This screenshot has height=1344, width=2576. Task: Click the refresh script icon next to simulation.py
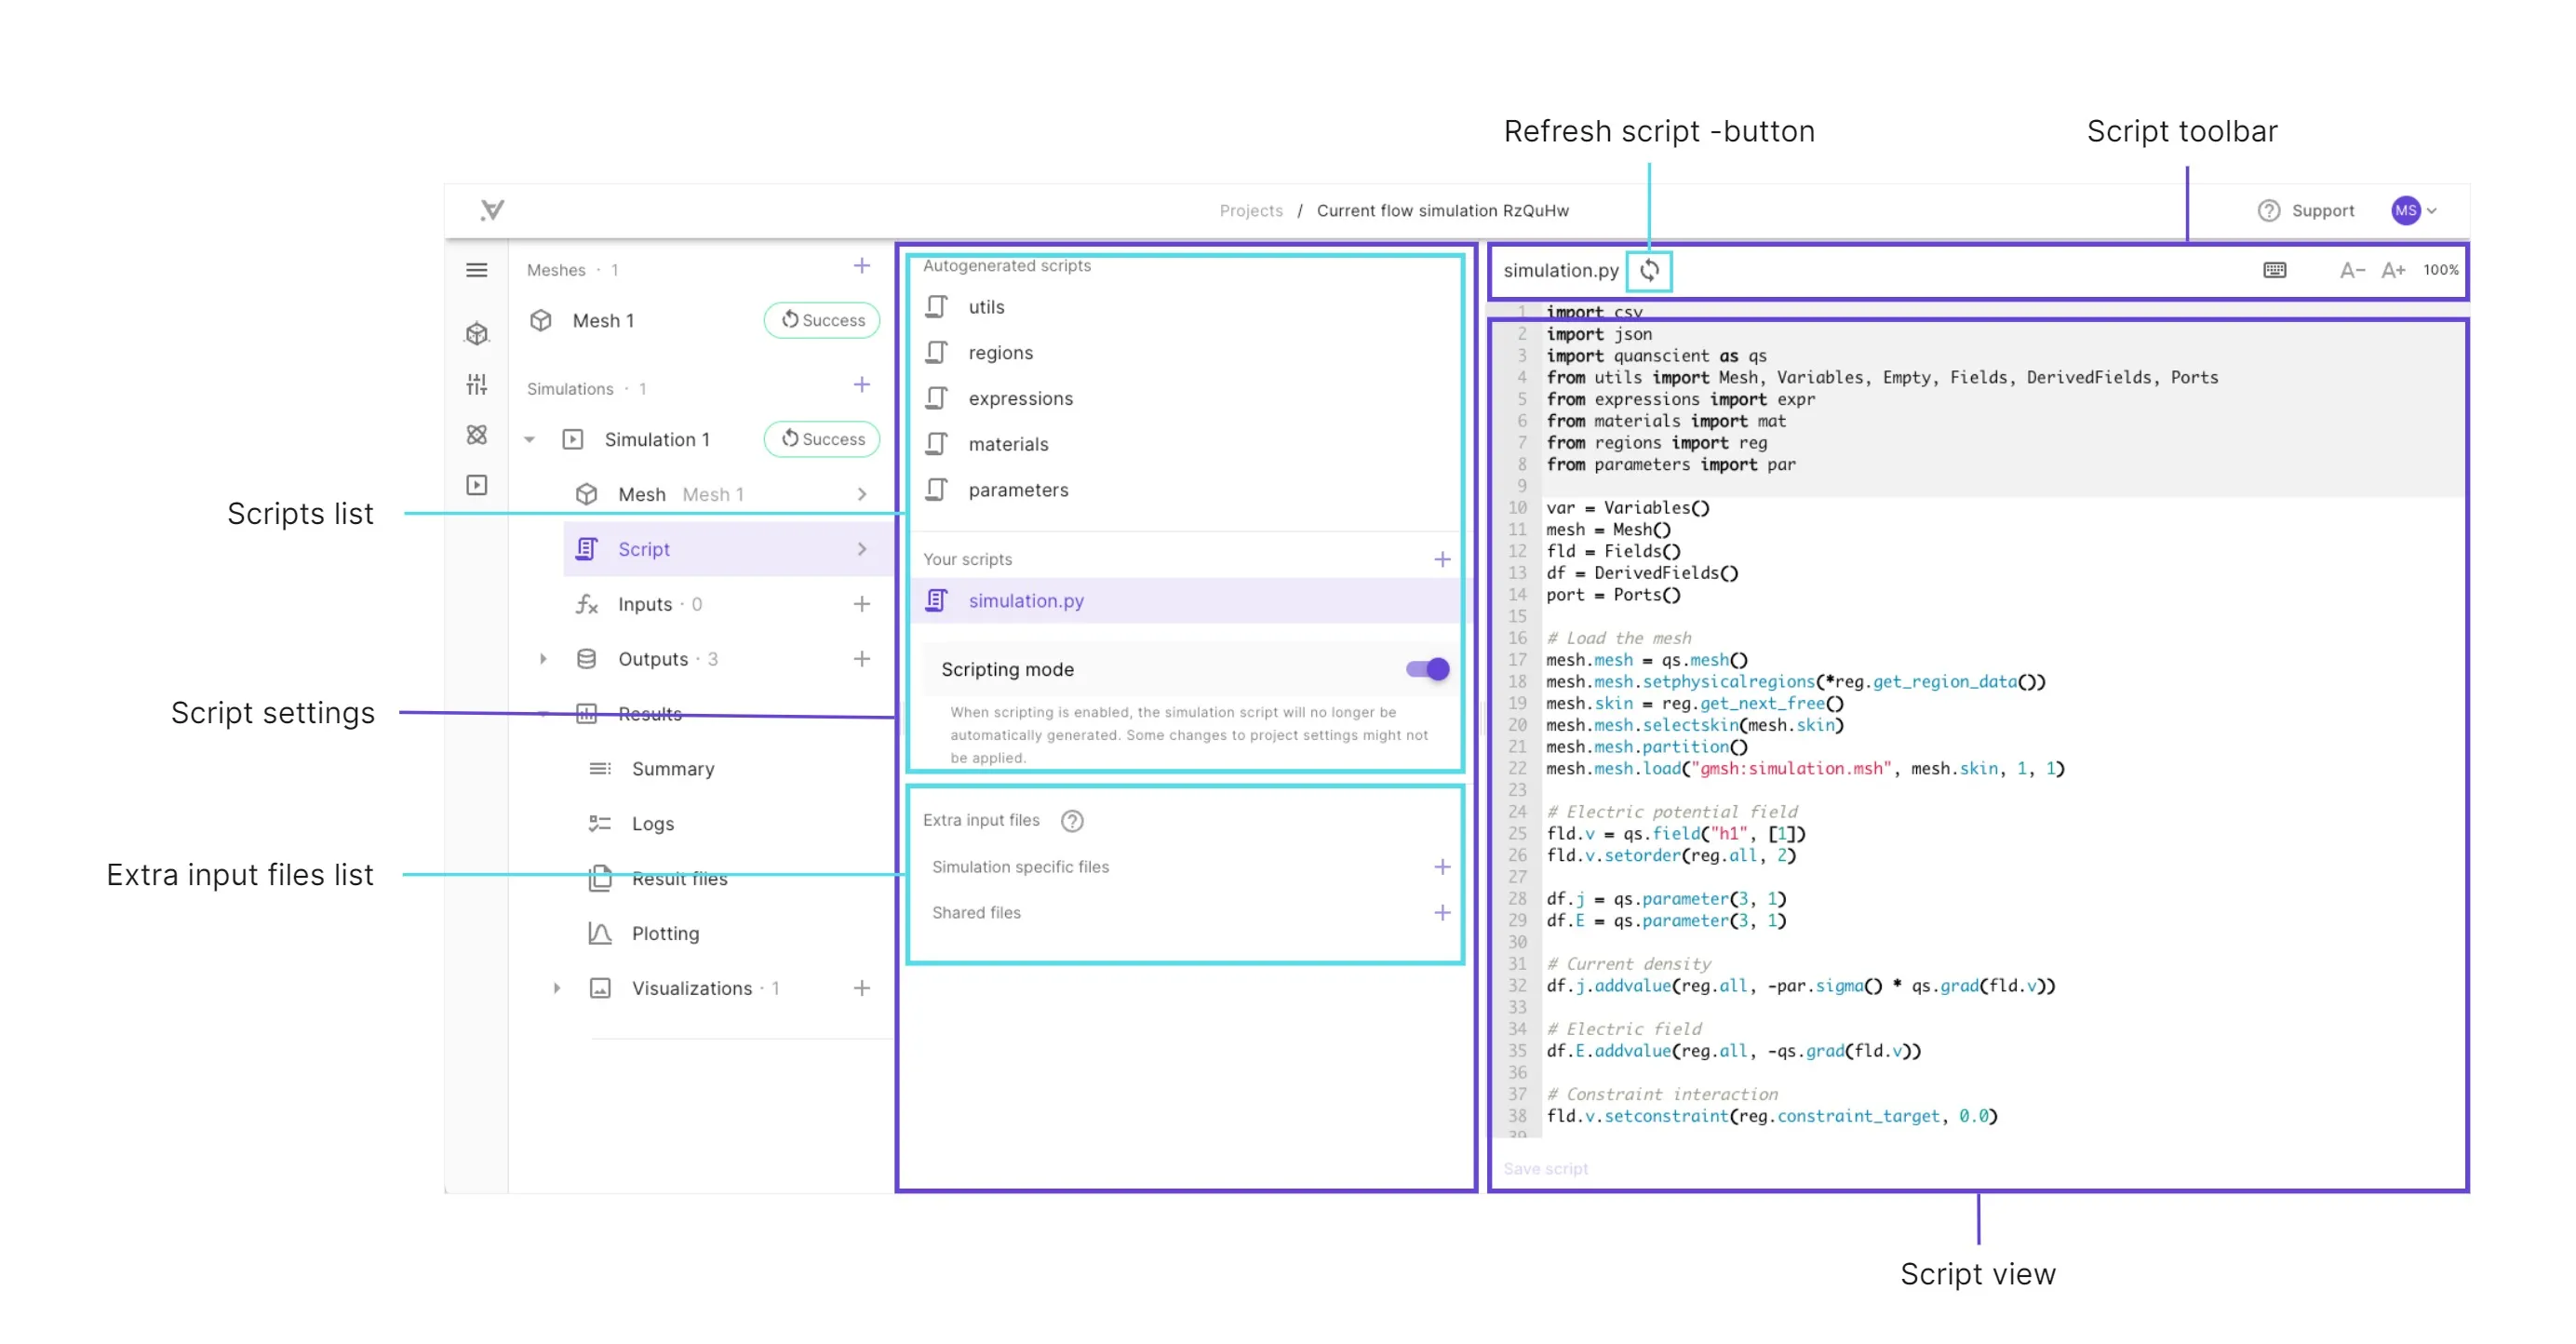point(1649,270)
